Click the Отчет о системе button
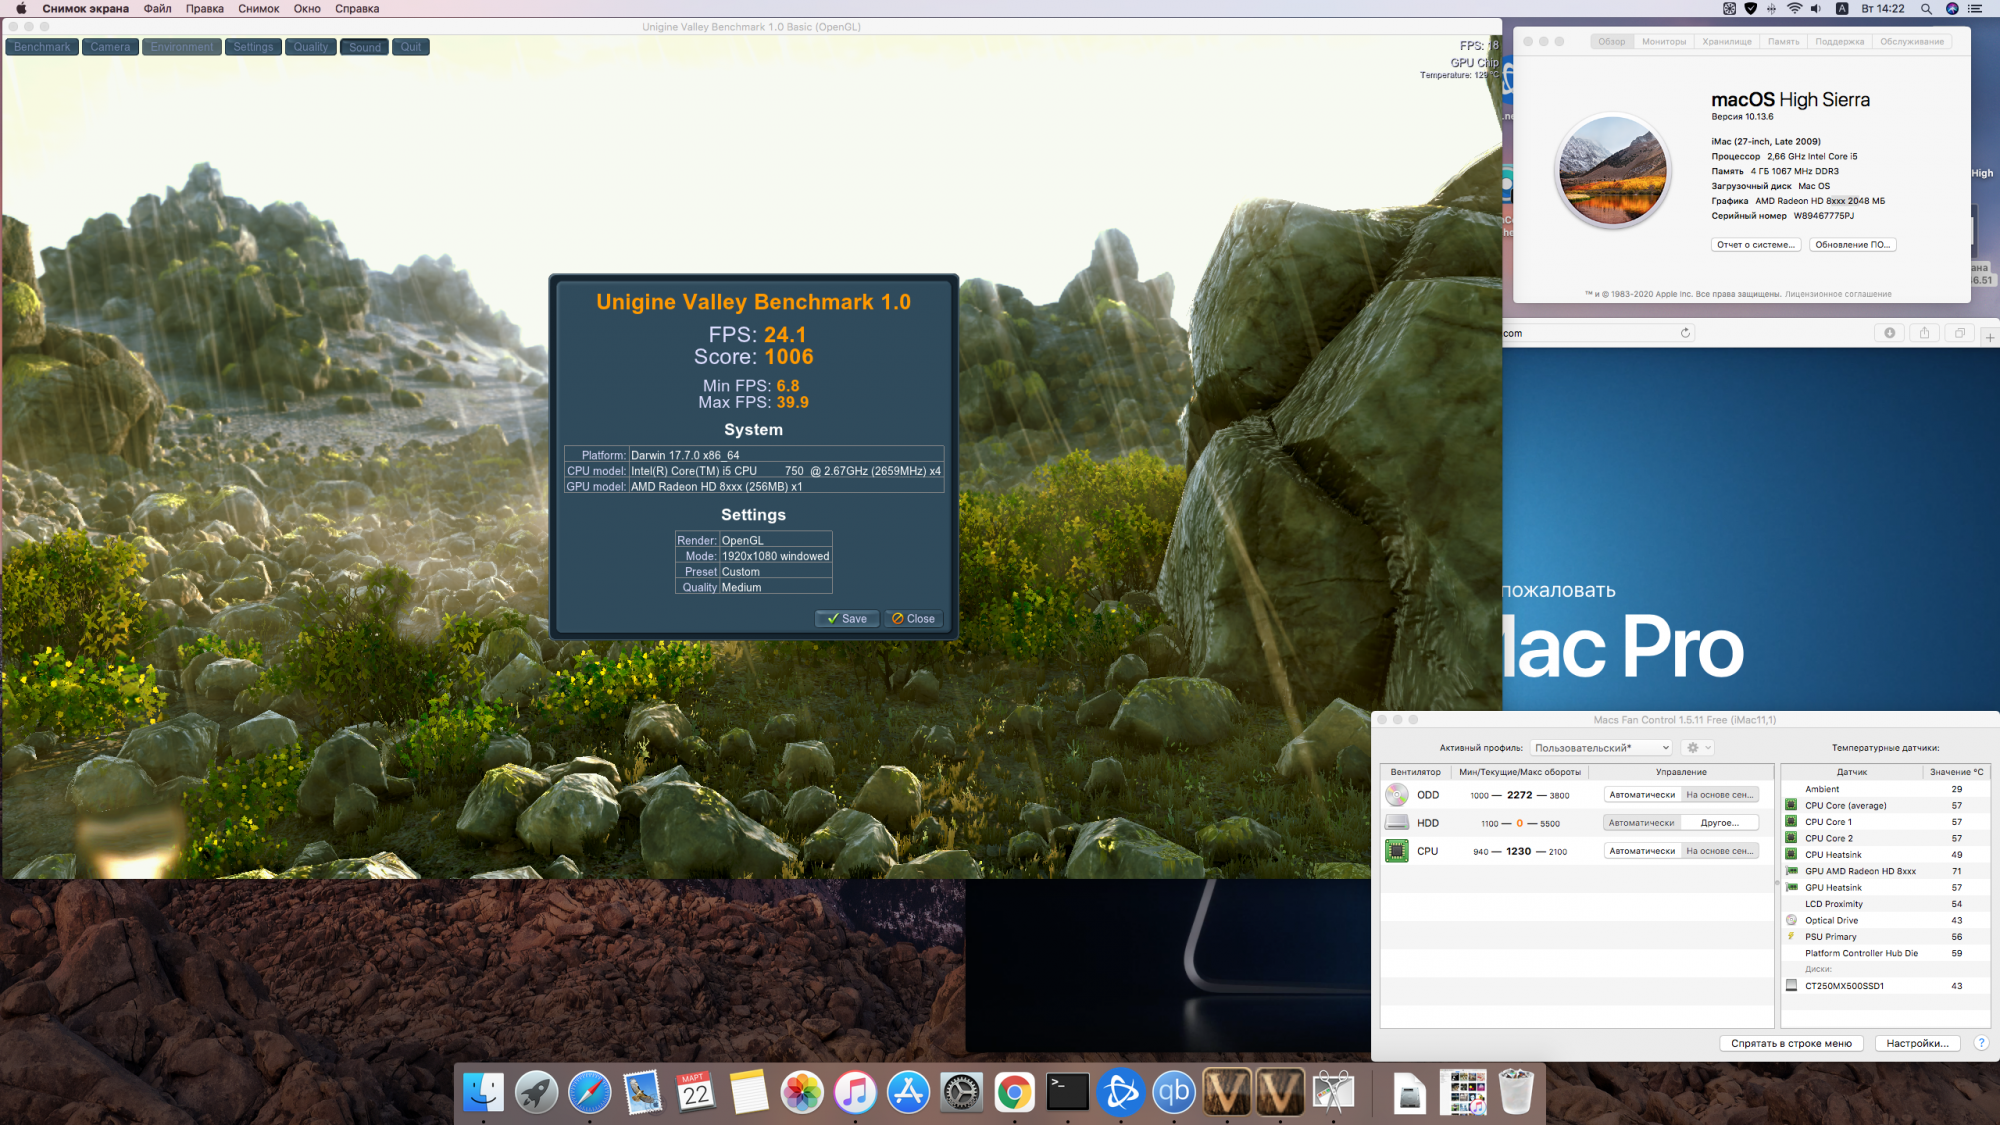Viewport: 2000px width, 1125px height. 1756,245
